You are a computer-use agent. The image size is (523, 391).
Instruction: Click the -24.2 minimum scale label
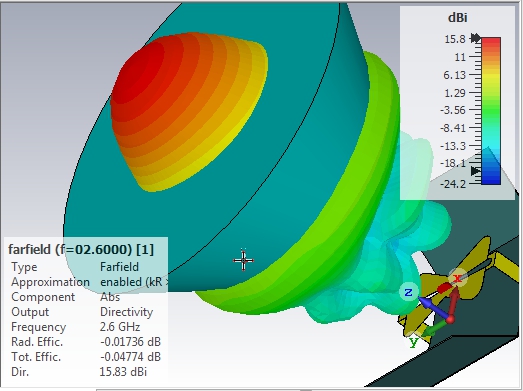pos(453,183)
